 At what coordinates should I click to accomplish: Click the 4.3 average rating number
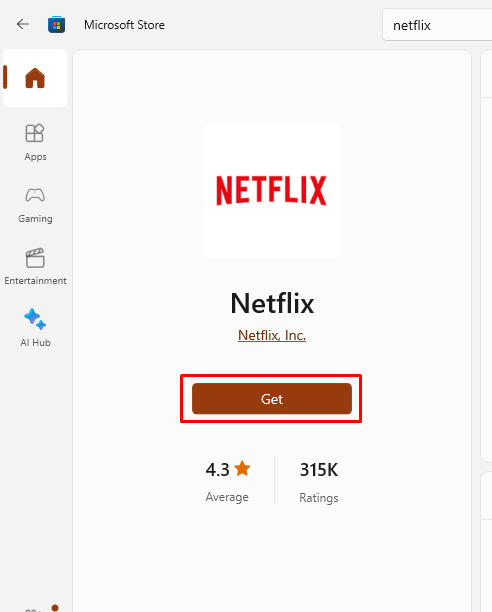tap(217, 470)
